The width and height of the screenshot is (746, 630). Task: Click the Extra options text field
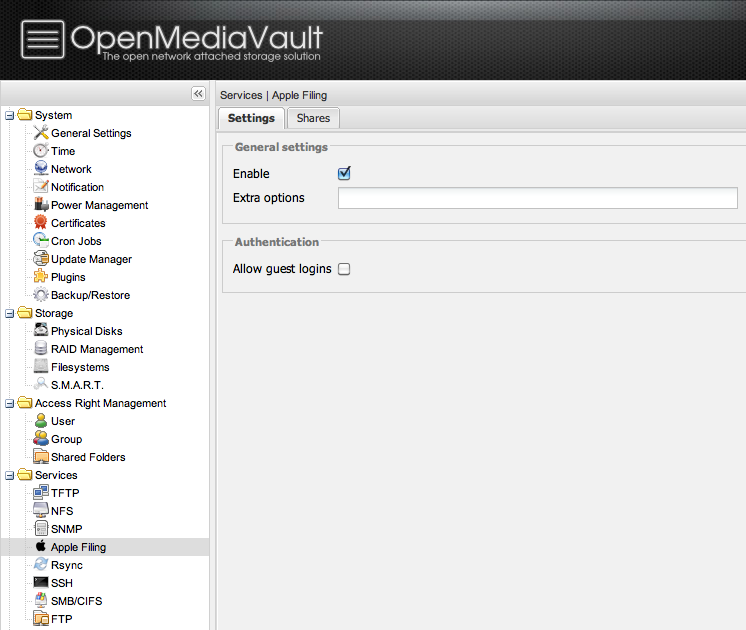[537, 198]
